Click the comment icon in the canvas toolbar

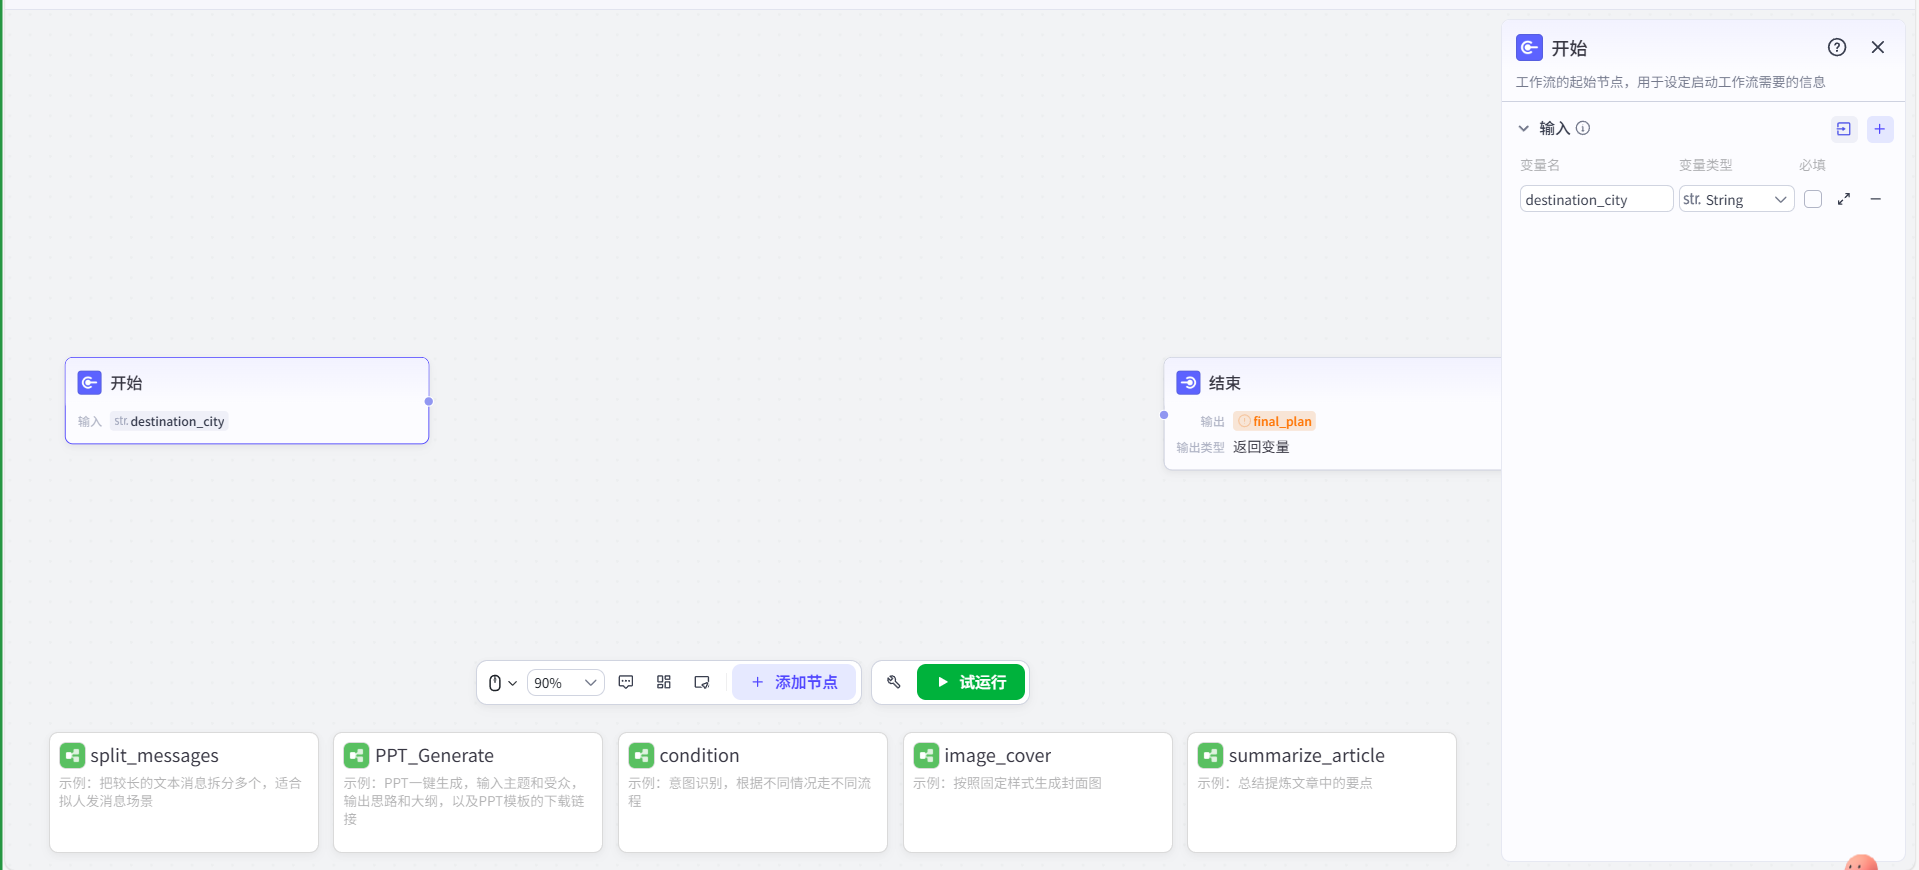(x=626, y=682)
